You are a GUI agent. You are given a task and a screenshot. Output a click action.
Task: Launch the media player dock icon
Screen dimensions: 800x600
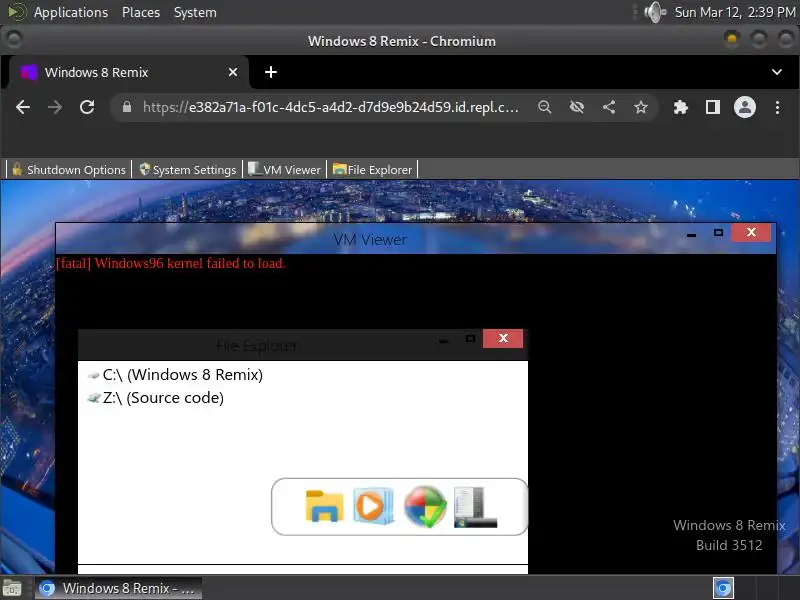pos(373,506)
